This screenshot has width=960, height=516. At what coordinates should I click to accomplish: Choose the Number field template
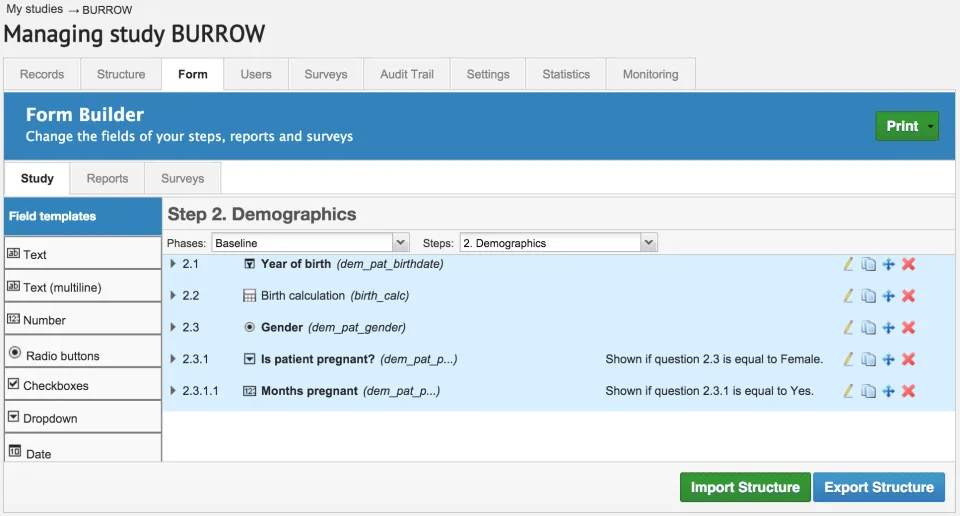click(83, 319)
